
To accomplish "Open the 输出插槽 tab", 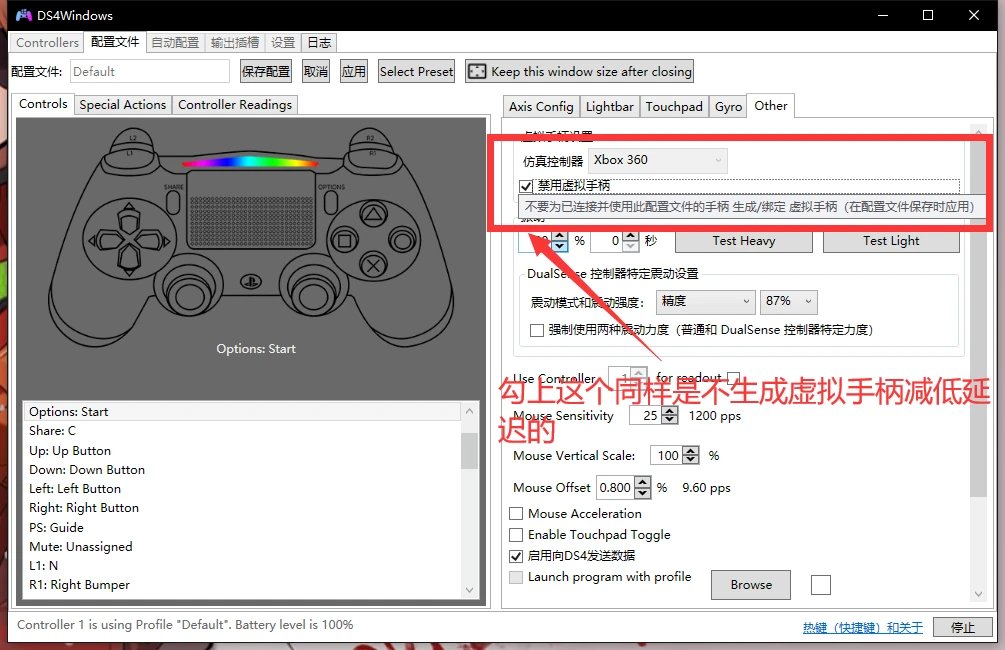I will (235, 42).
